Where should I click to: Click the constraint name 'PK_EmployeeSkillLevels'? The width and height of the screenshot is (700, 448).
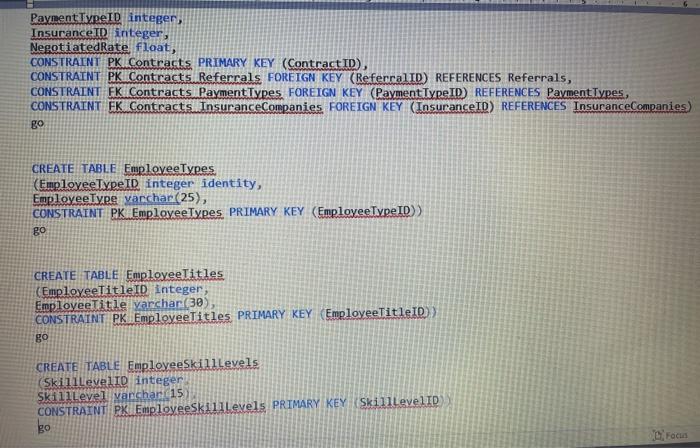[190, 408]
